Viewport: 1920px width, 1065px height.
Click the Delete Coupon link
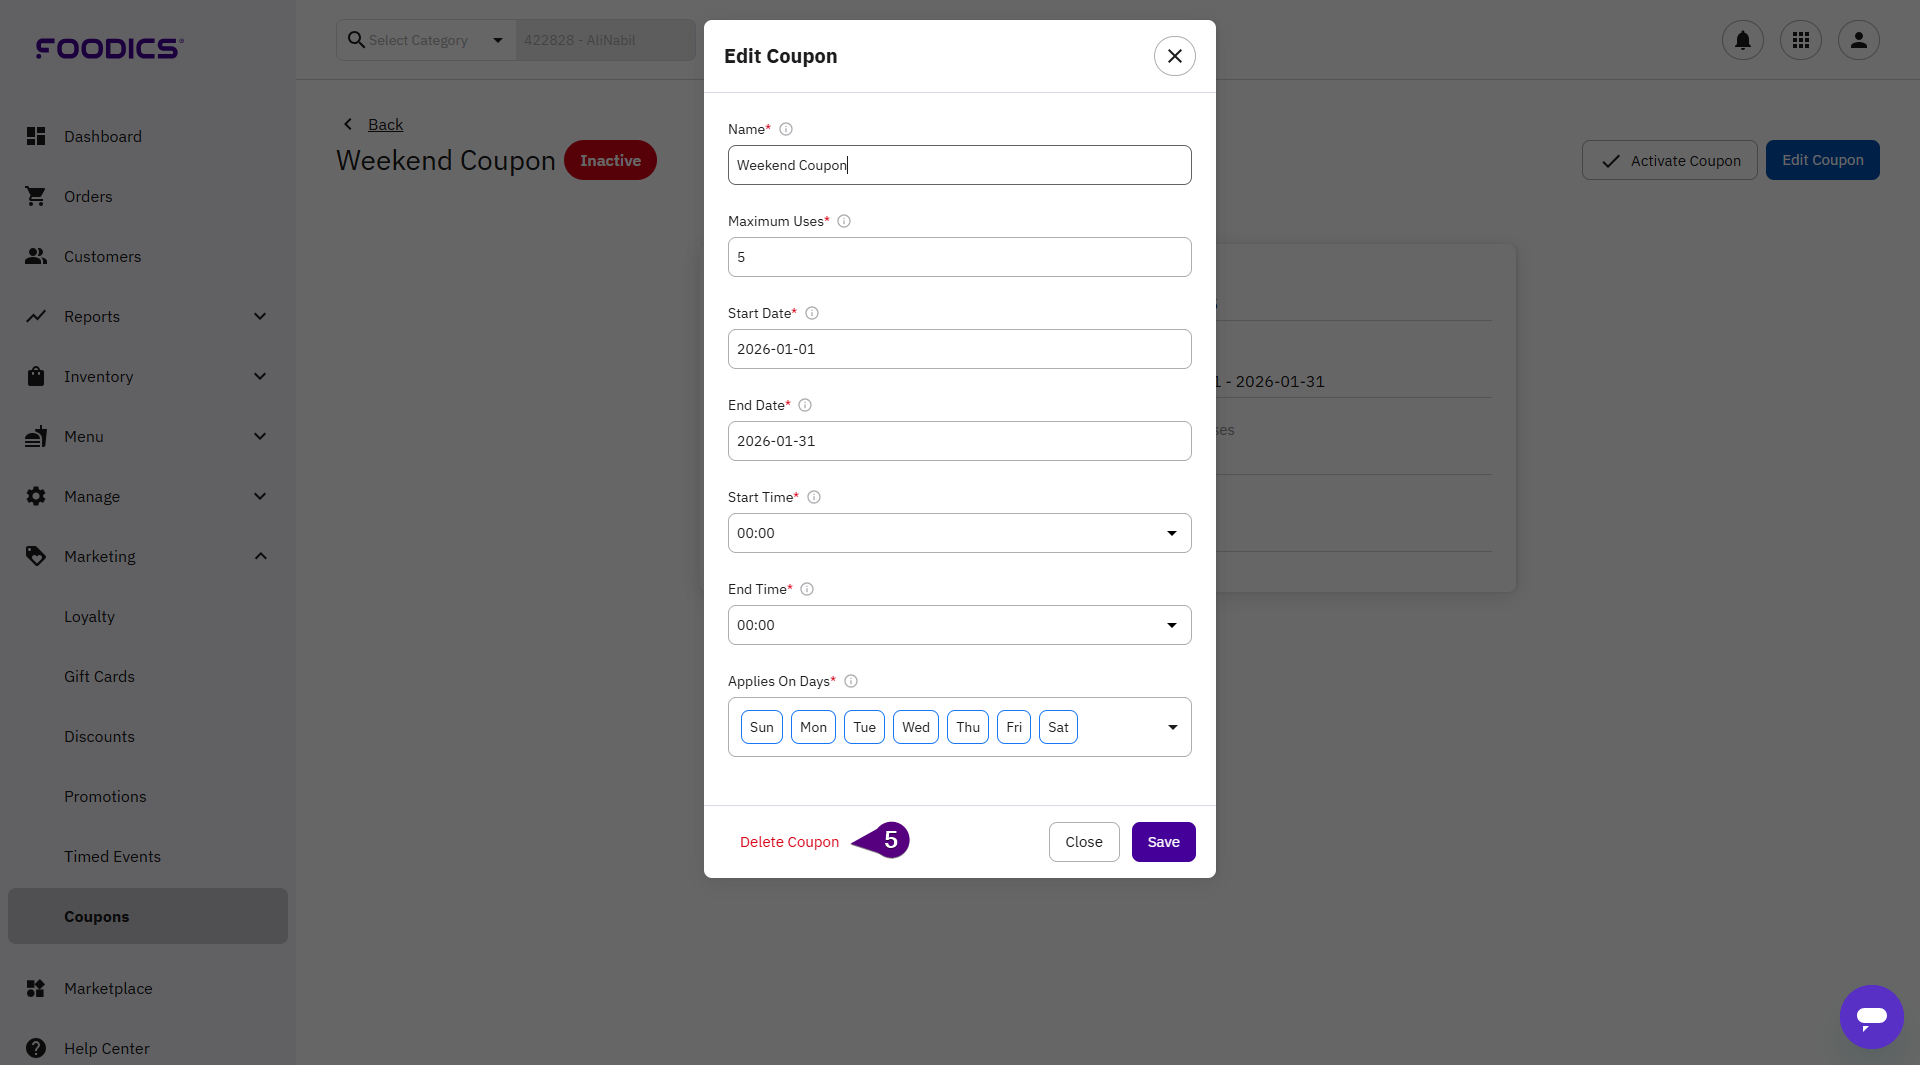(x=789, y=842)
